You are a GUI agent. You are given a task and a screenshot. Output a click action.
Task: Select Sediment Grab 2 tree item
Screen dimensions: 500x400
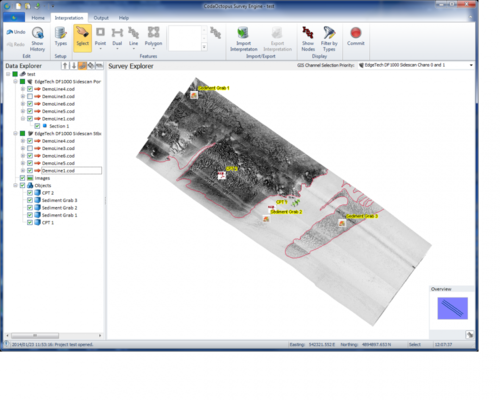pos(59,208)
